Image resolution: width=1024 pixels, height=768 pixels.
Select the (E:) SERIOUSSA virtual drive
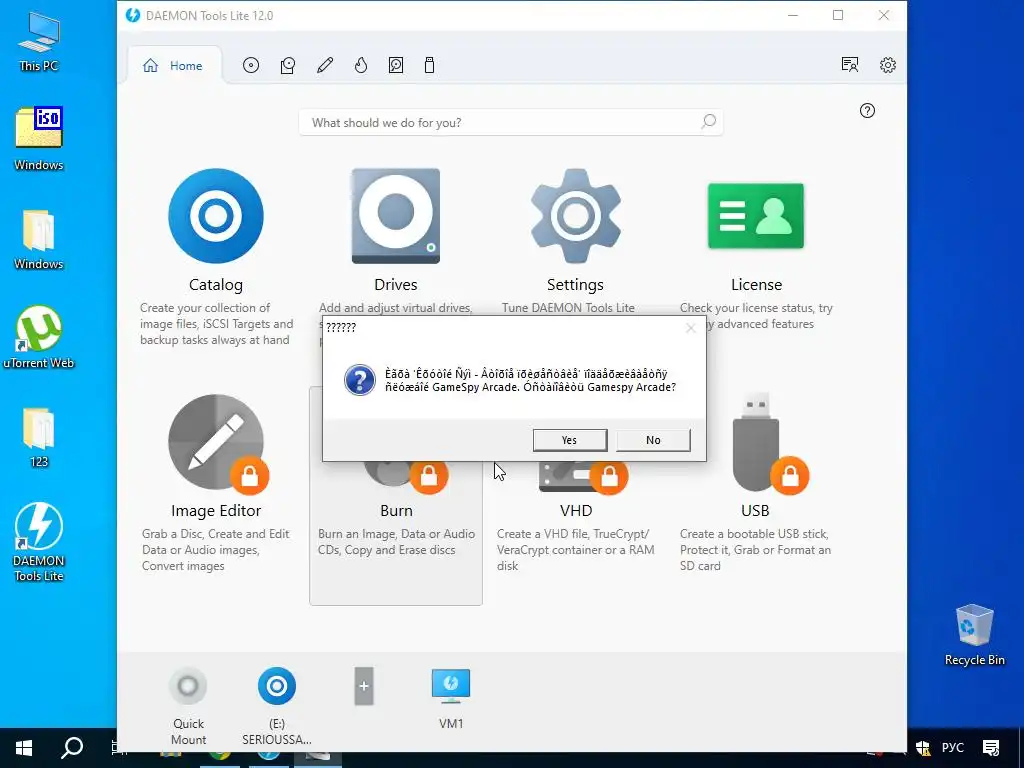tap(277, 686)
